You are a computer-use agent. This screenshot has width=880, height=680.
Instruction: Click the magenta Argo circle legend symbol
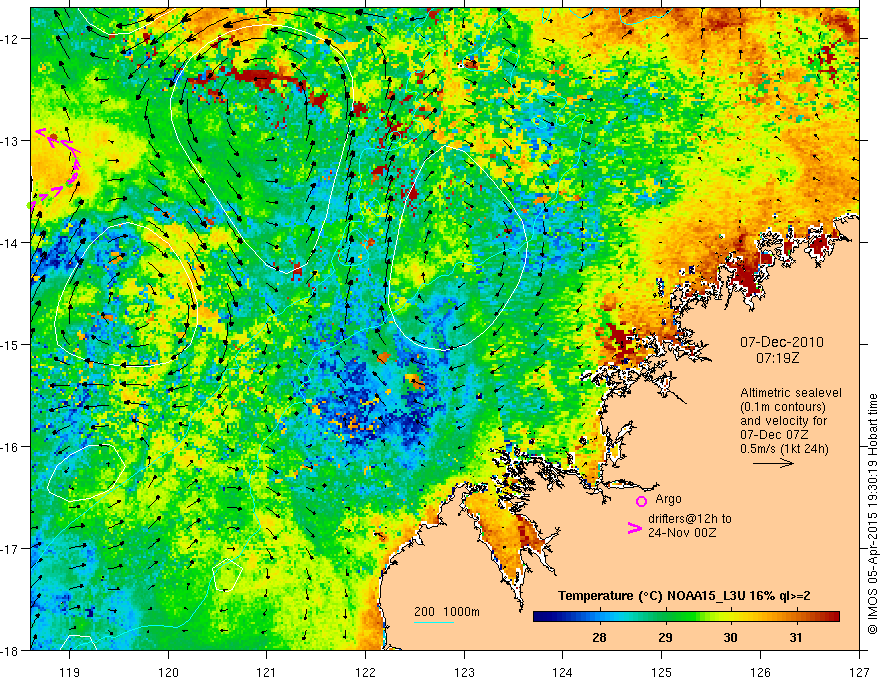641,501
